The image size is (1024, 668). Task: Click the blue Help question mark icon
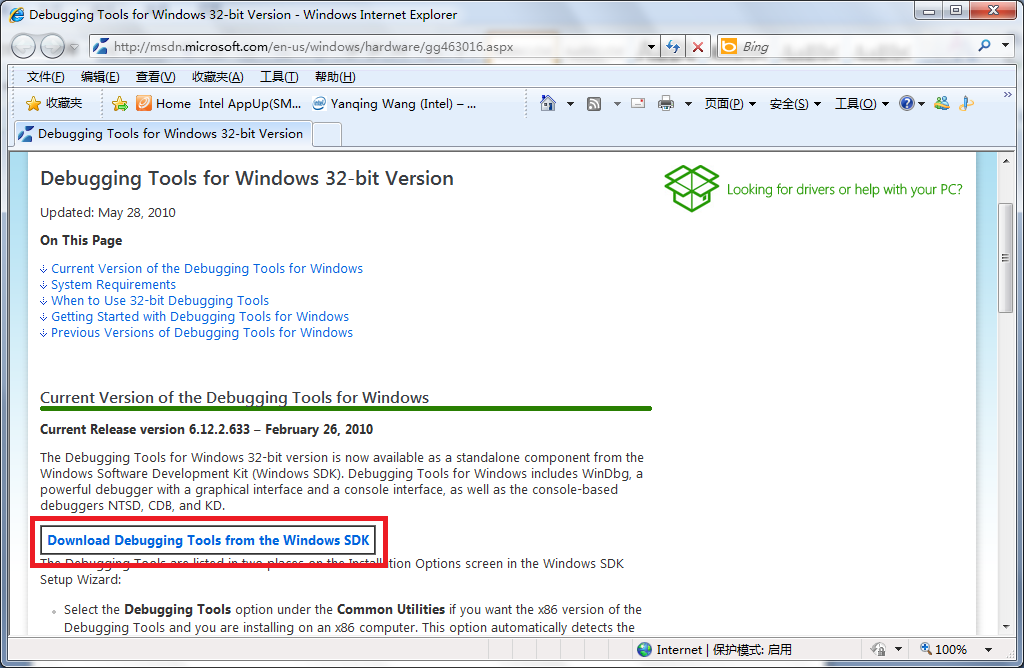point(906,103)
